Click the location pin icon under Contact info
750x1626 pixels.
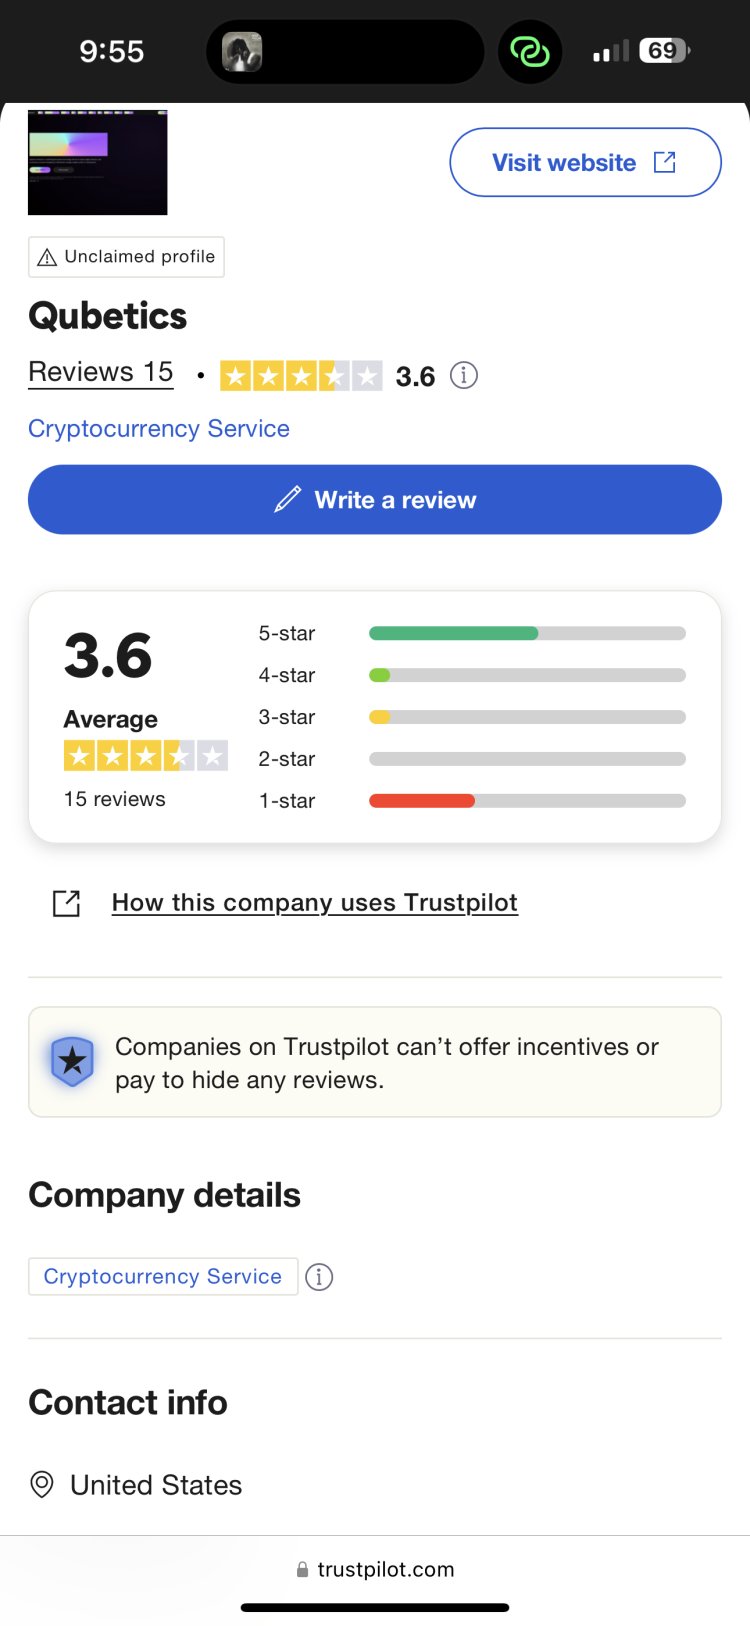click(40, 1485)
